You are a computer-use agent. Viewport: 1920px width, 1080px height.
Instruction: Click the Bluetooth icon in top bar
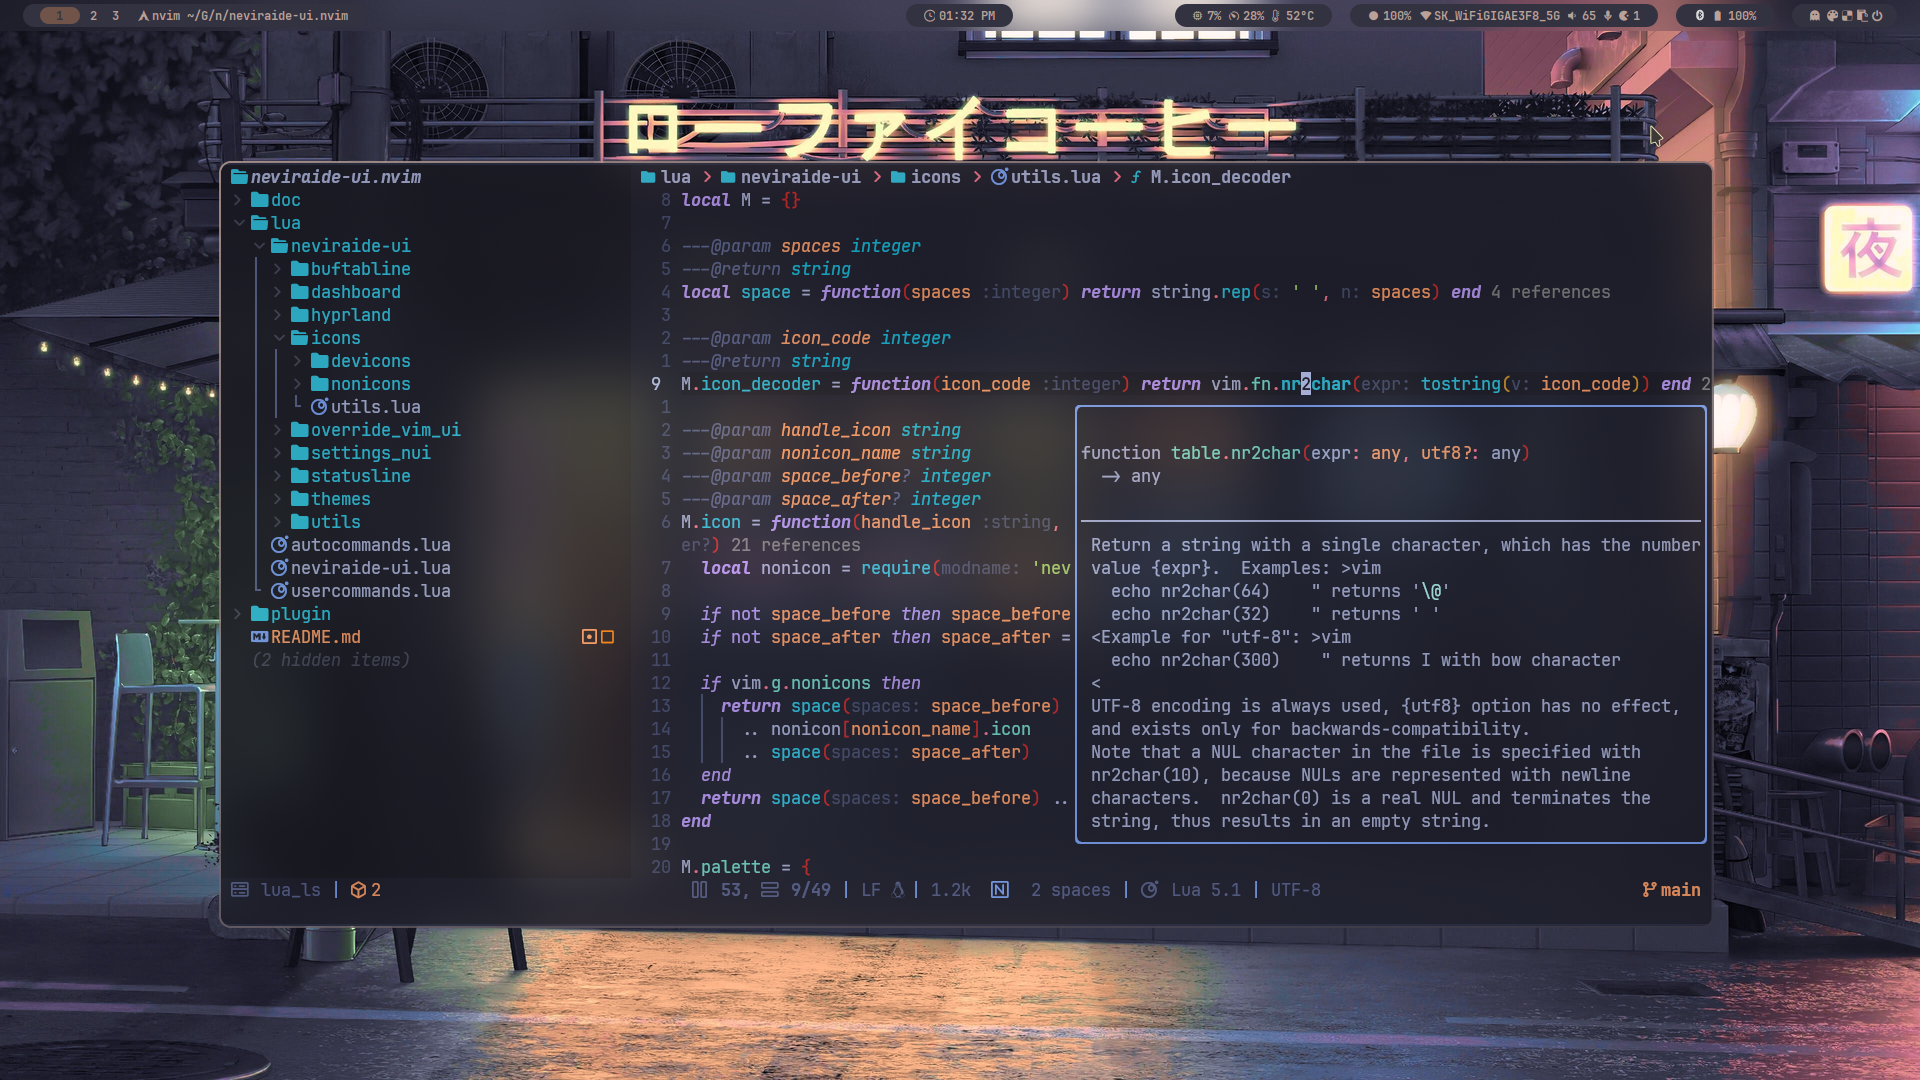(1700, 16)
